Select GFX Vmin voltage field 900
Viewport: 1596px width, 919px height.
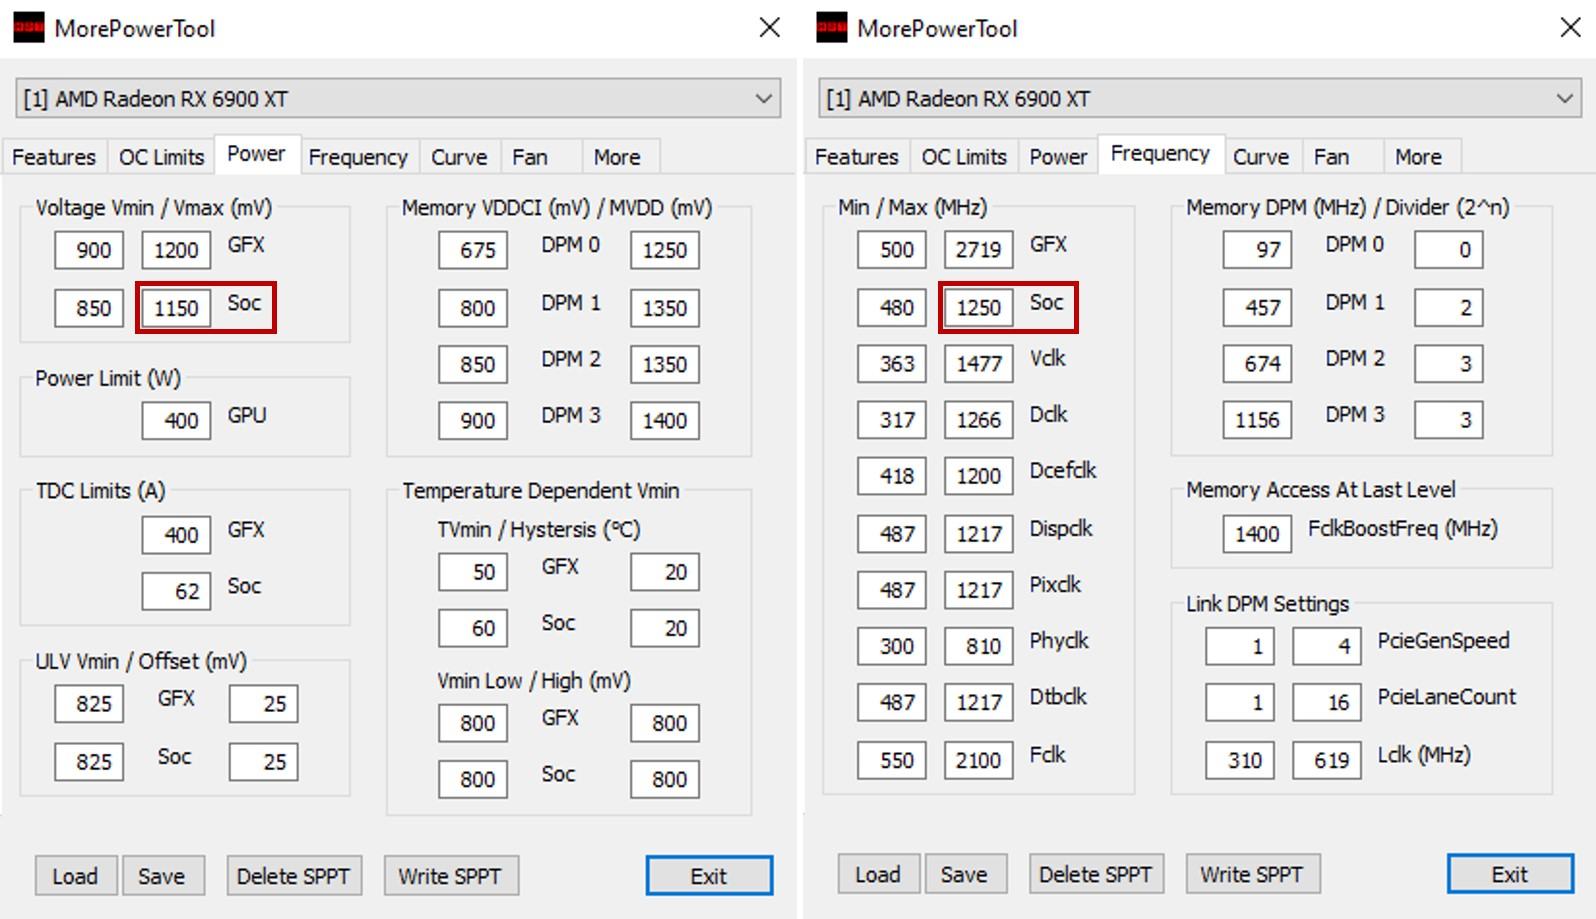[x=90, y=250]
